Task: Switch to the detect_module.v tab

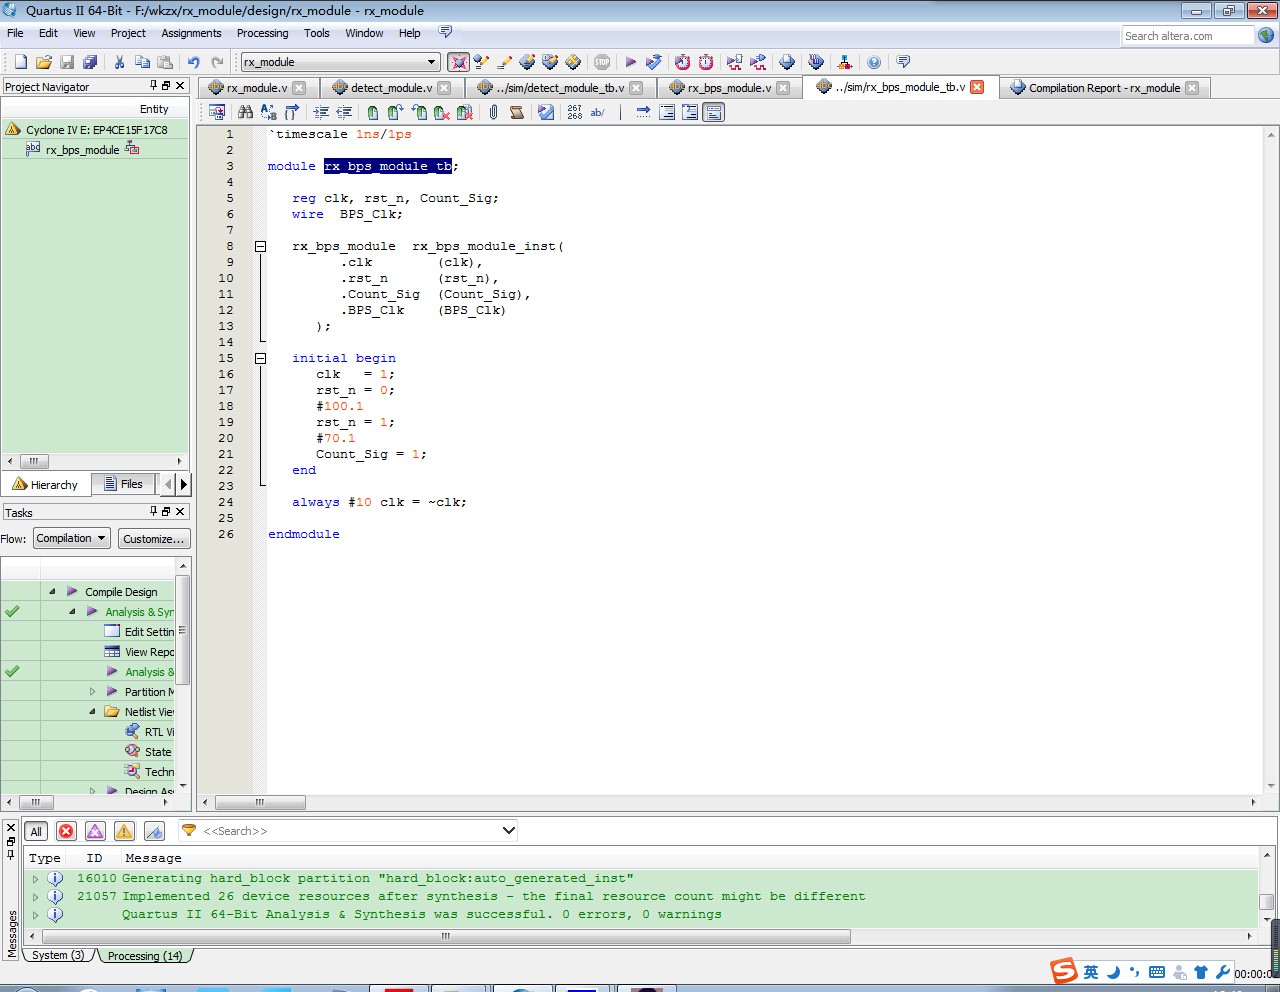Action: coord(390,87)
